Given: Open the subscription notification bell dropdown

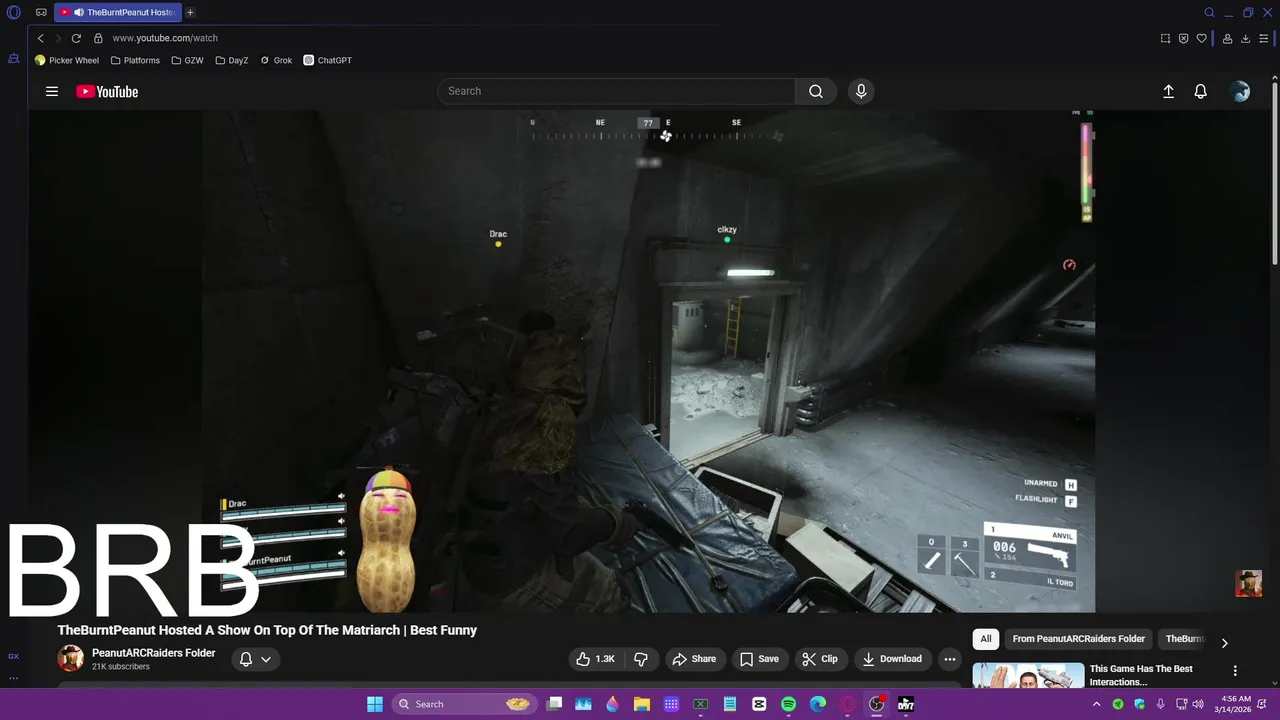Looking at the screenshot, I should (256, 659).
